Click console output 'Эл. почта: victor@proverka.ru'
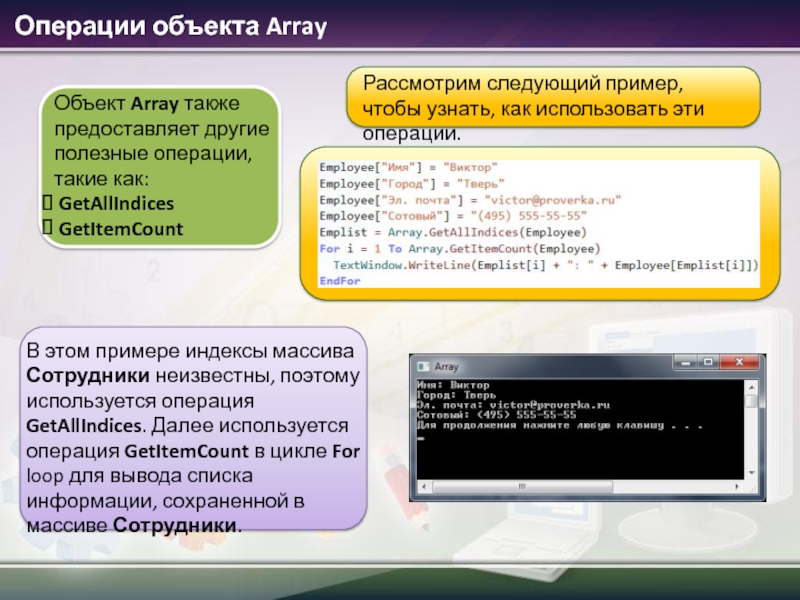The image size is (800, 600). point(513,405)
